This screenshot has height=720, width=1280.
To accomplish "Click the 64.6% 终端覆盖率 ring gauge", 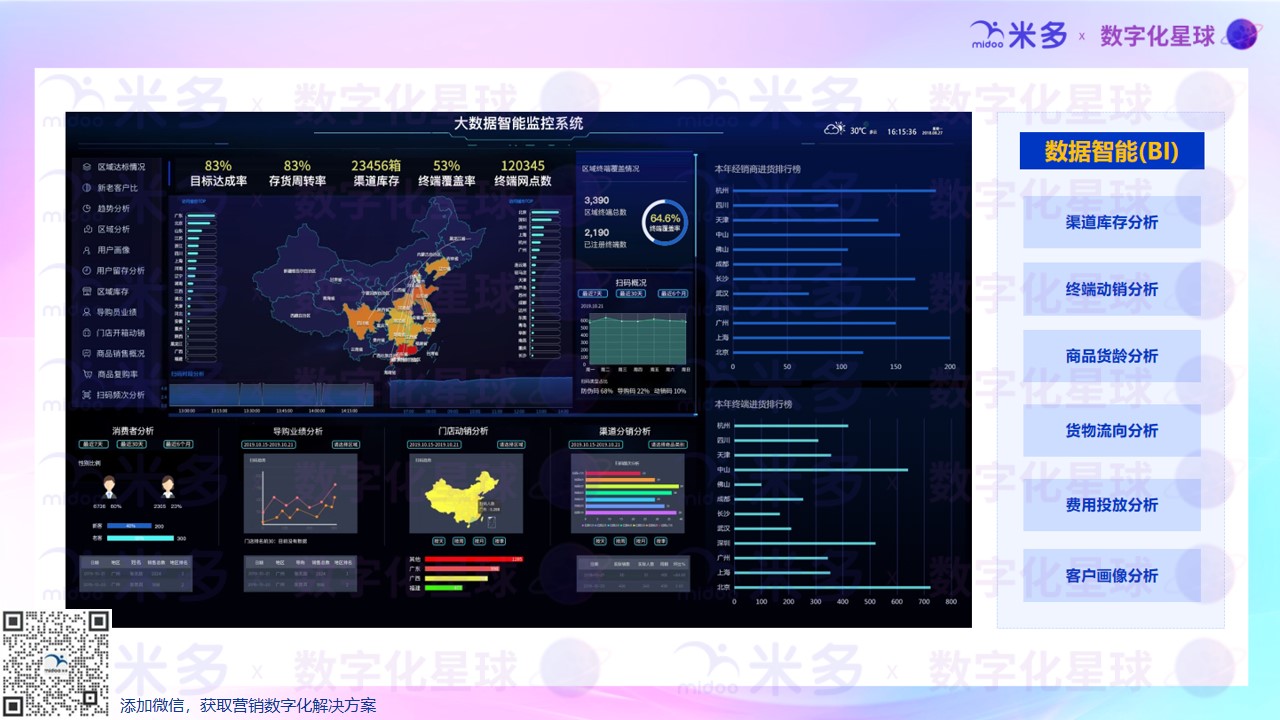I will tap(665, 222).
